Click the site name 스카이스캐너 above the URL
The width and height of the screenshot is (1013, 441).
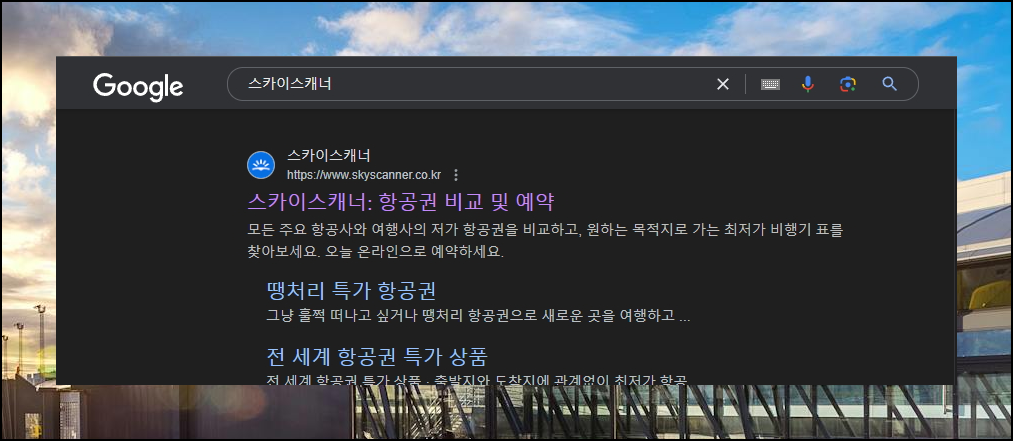328,156
